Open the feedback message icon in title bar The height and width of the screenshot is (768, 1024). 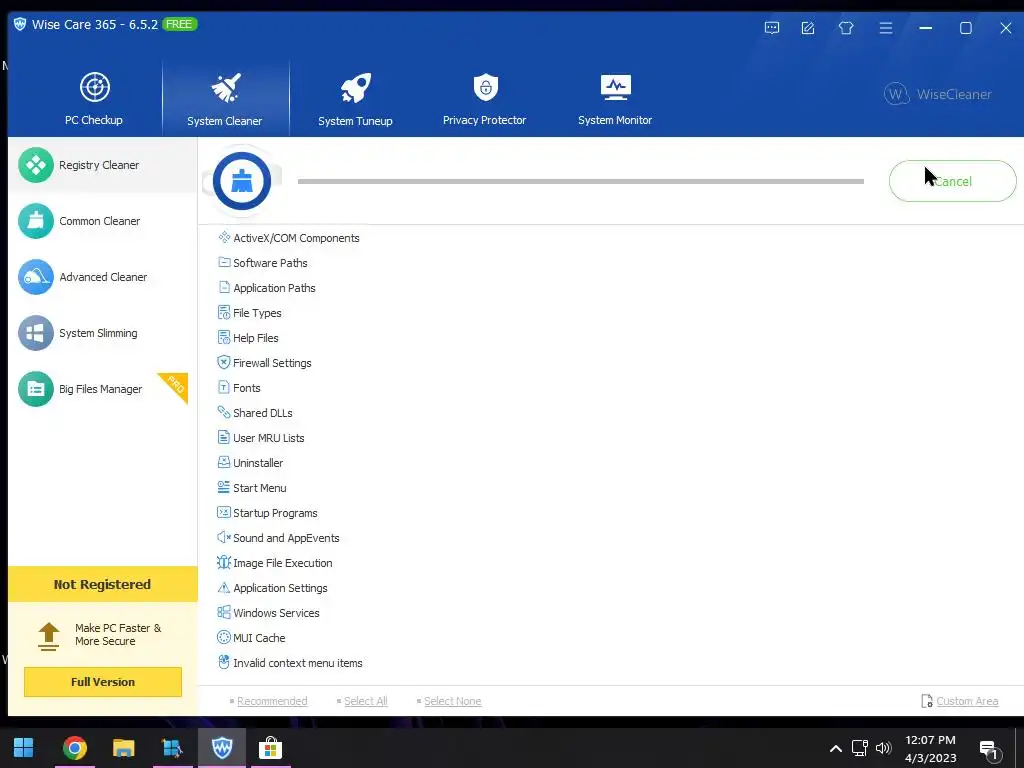pyautogui.click(x=772, y=28)
